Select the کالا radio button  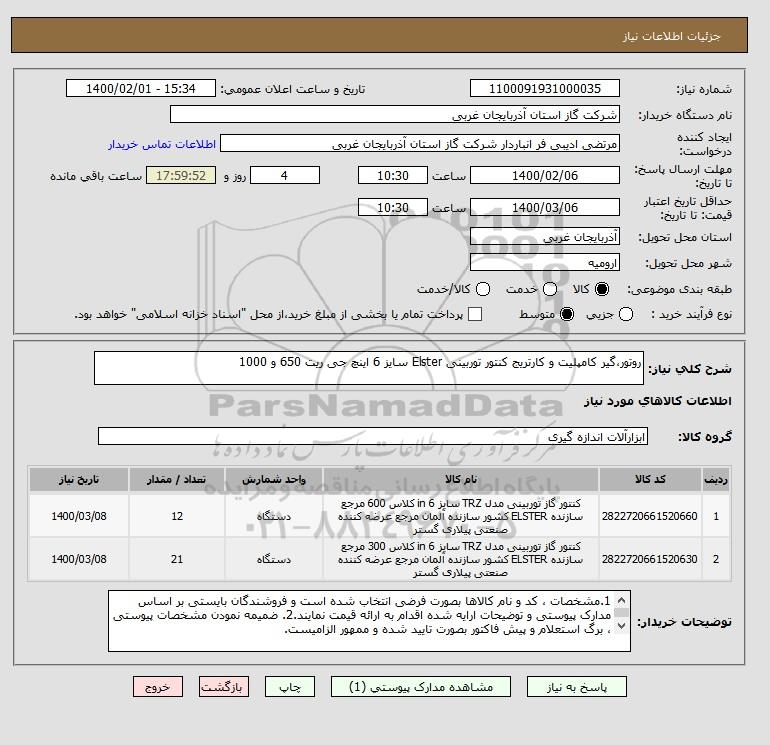pyautogui.click(x=602, y=289)
